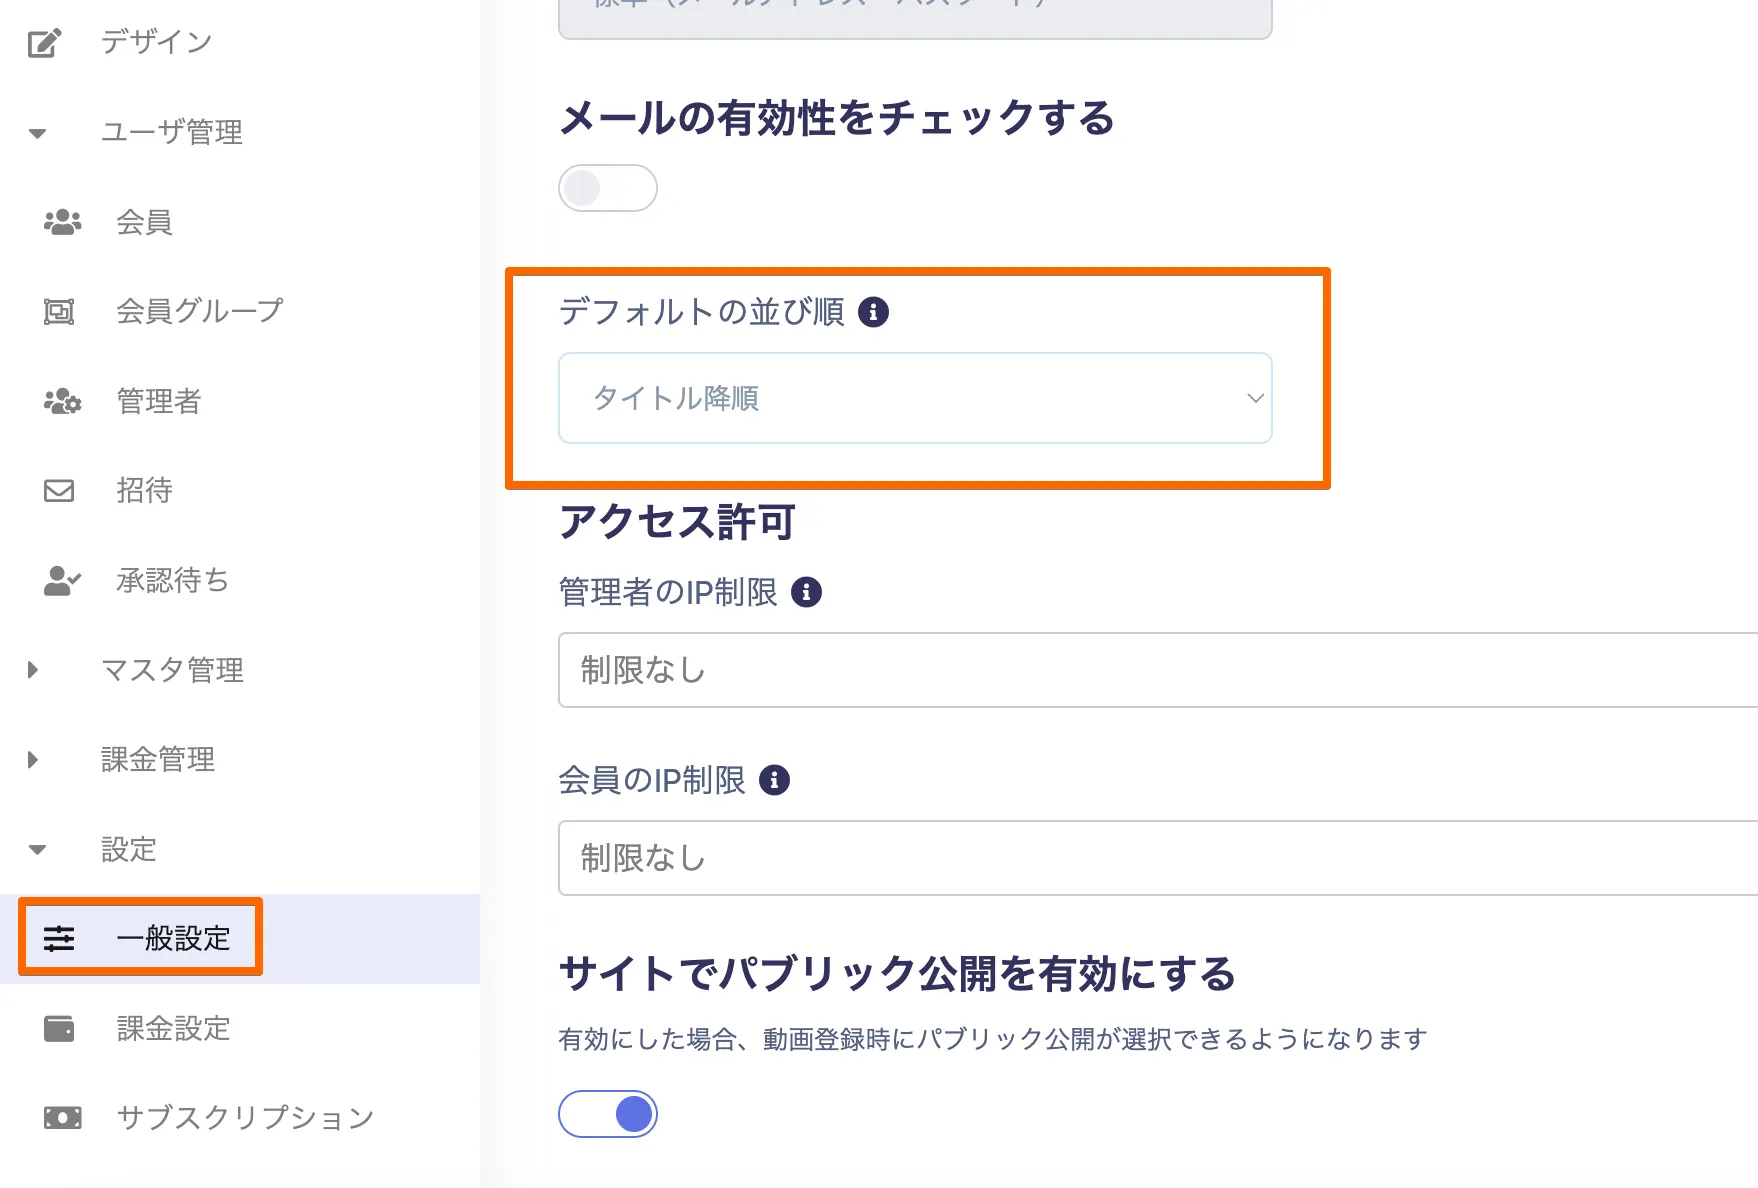This screenshot has height=1188, width=1758.
Task: Go to the 承認待ち page
Action: click(172, 581)
